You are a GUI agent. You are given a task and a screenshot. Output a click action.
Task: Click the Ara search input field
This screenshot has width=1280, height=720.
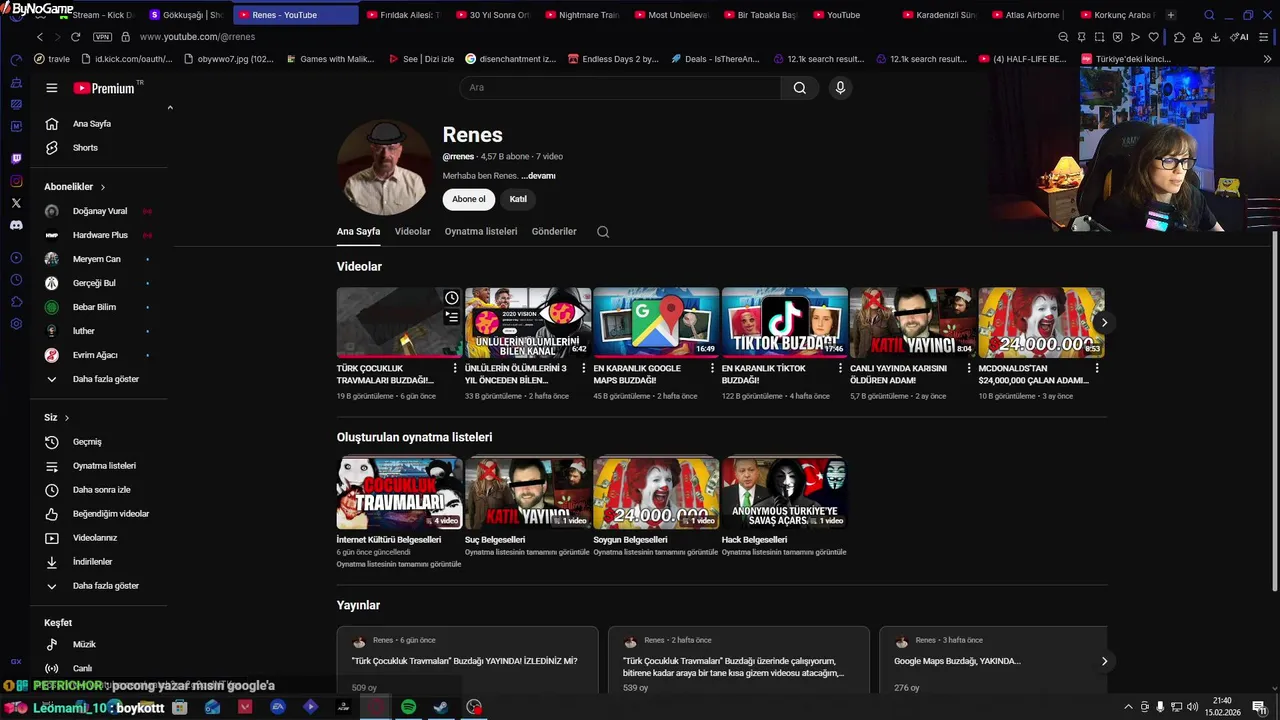620,88
